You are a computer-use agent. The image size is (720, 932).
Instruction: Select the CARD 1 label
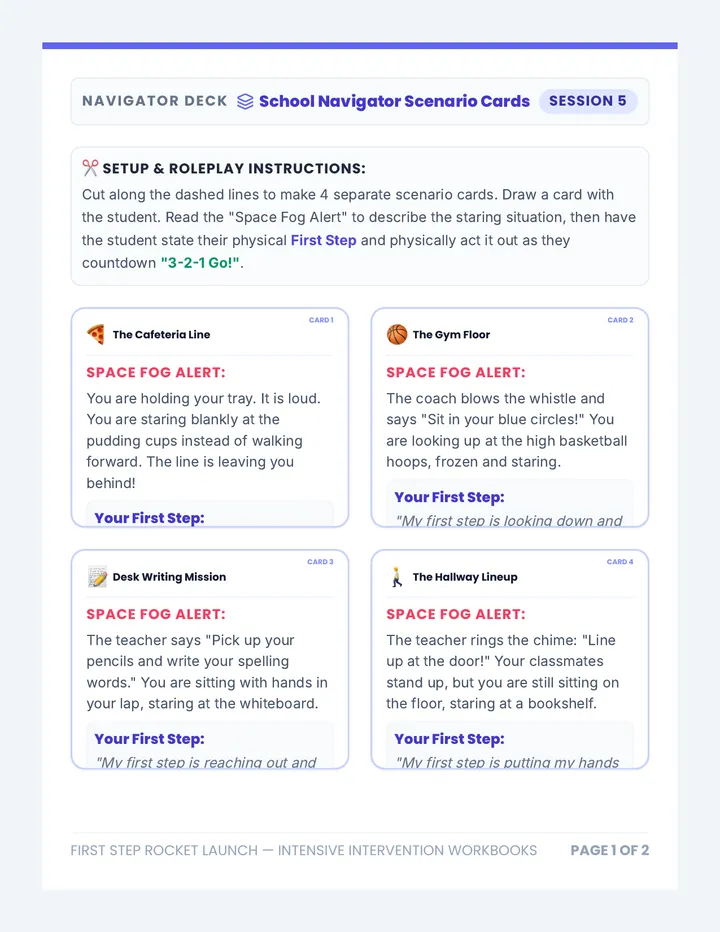321,320
